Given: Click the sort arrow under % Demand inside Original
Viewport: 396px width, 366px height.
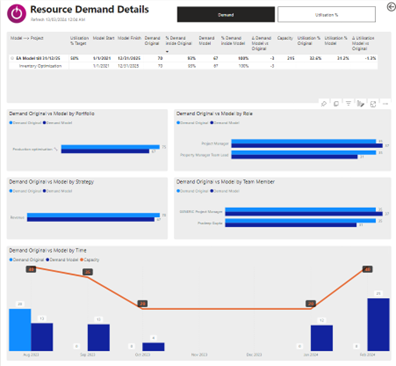Looking at the screenshot, I should click(x=167, y=52).
